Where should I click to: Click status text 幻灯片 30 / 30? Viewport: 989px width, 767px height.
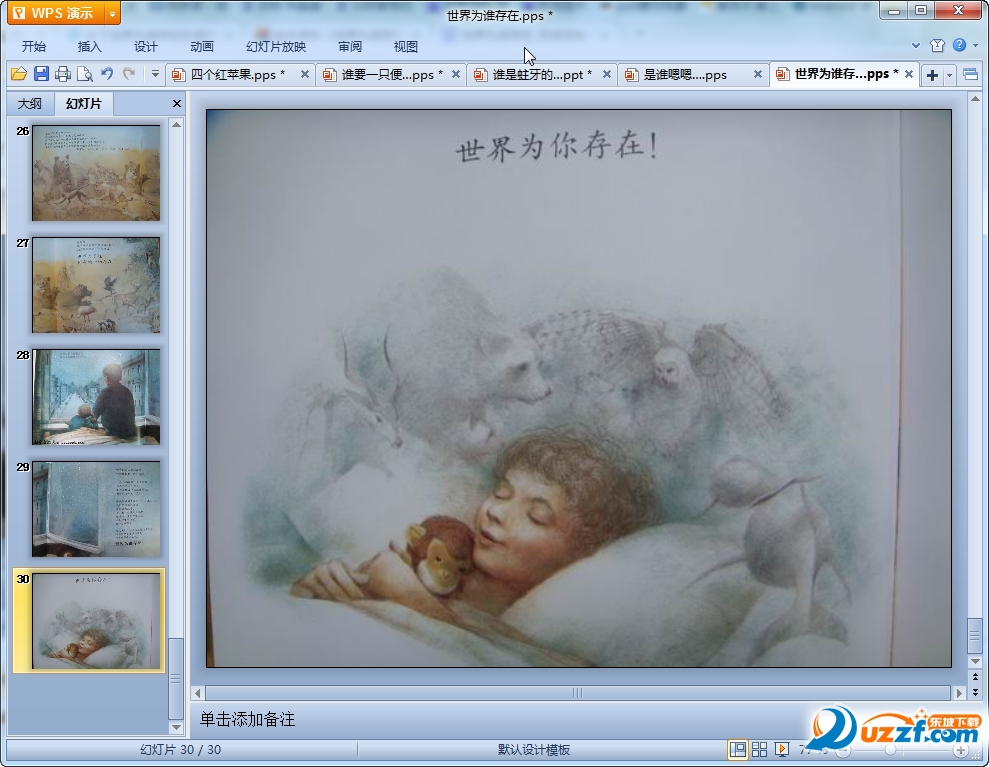[180, 750]
